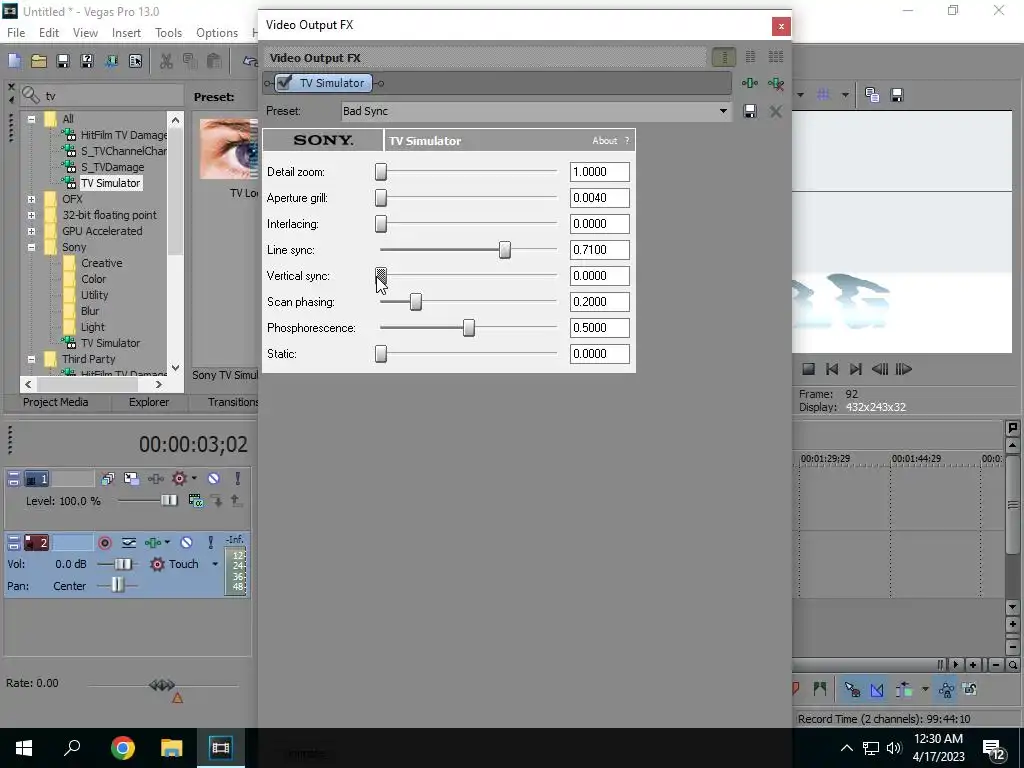Zoom out timeline with minus button

[996, 665]
